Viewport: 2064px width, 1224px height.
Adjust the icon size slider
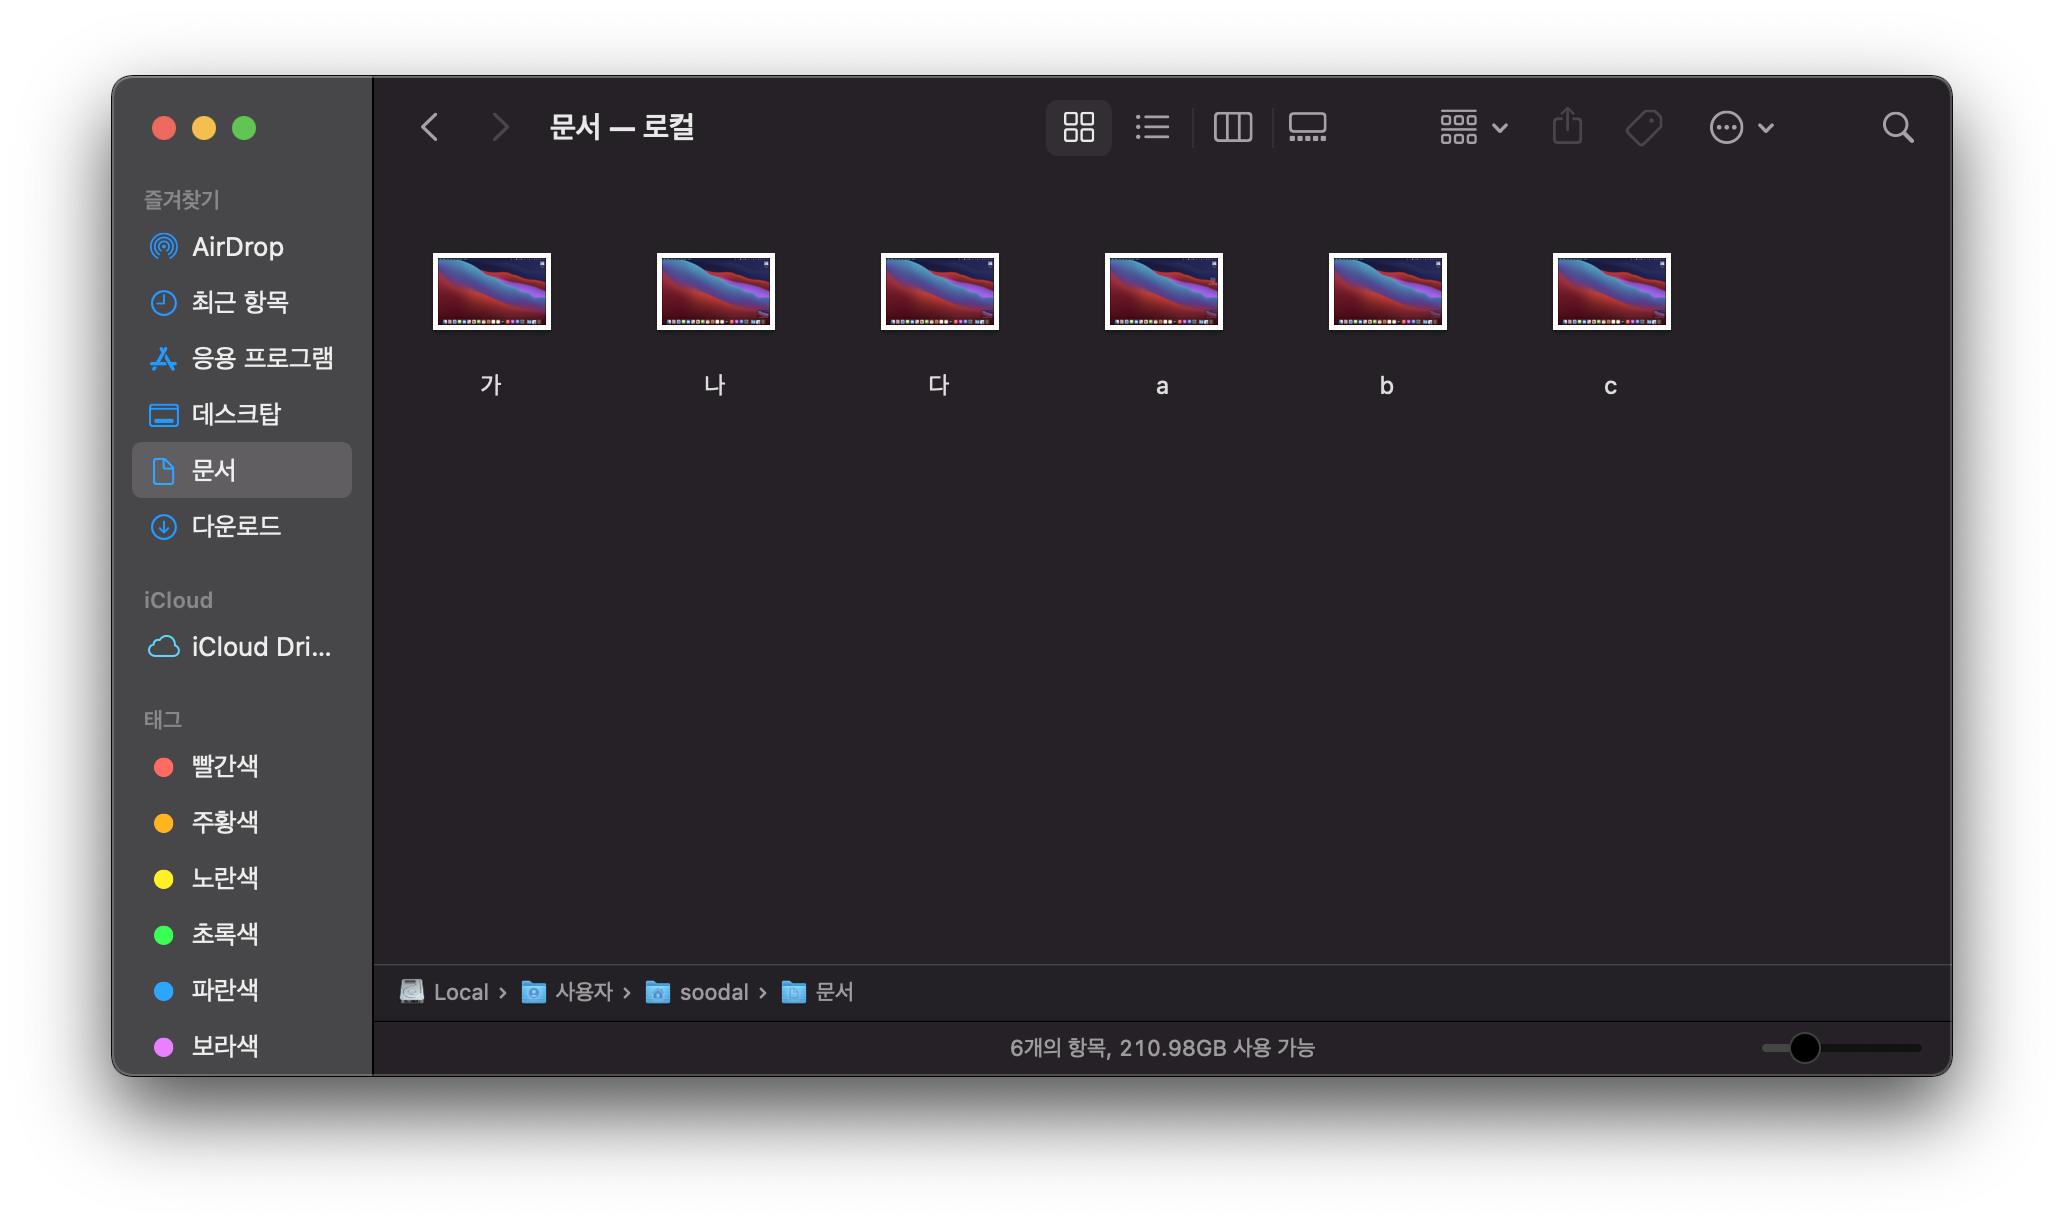pyautogui.click(x=1804, y=1048)
